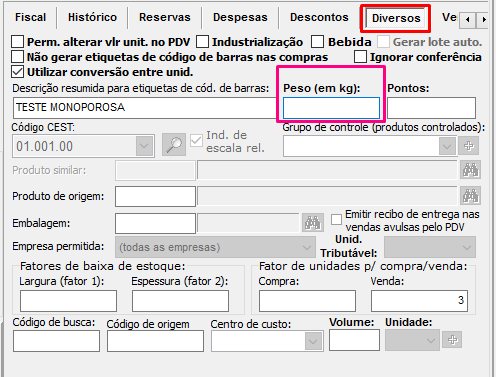Viewport: 496px width, 377px height.
Task: Click binoculars beside Produto similar
Action: pyautogui.click(x=470, y=170)
